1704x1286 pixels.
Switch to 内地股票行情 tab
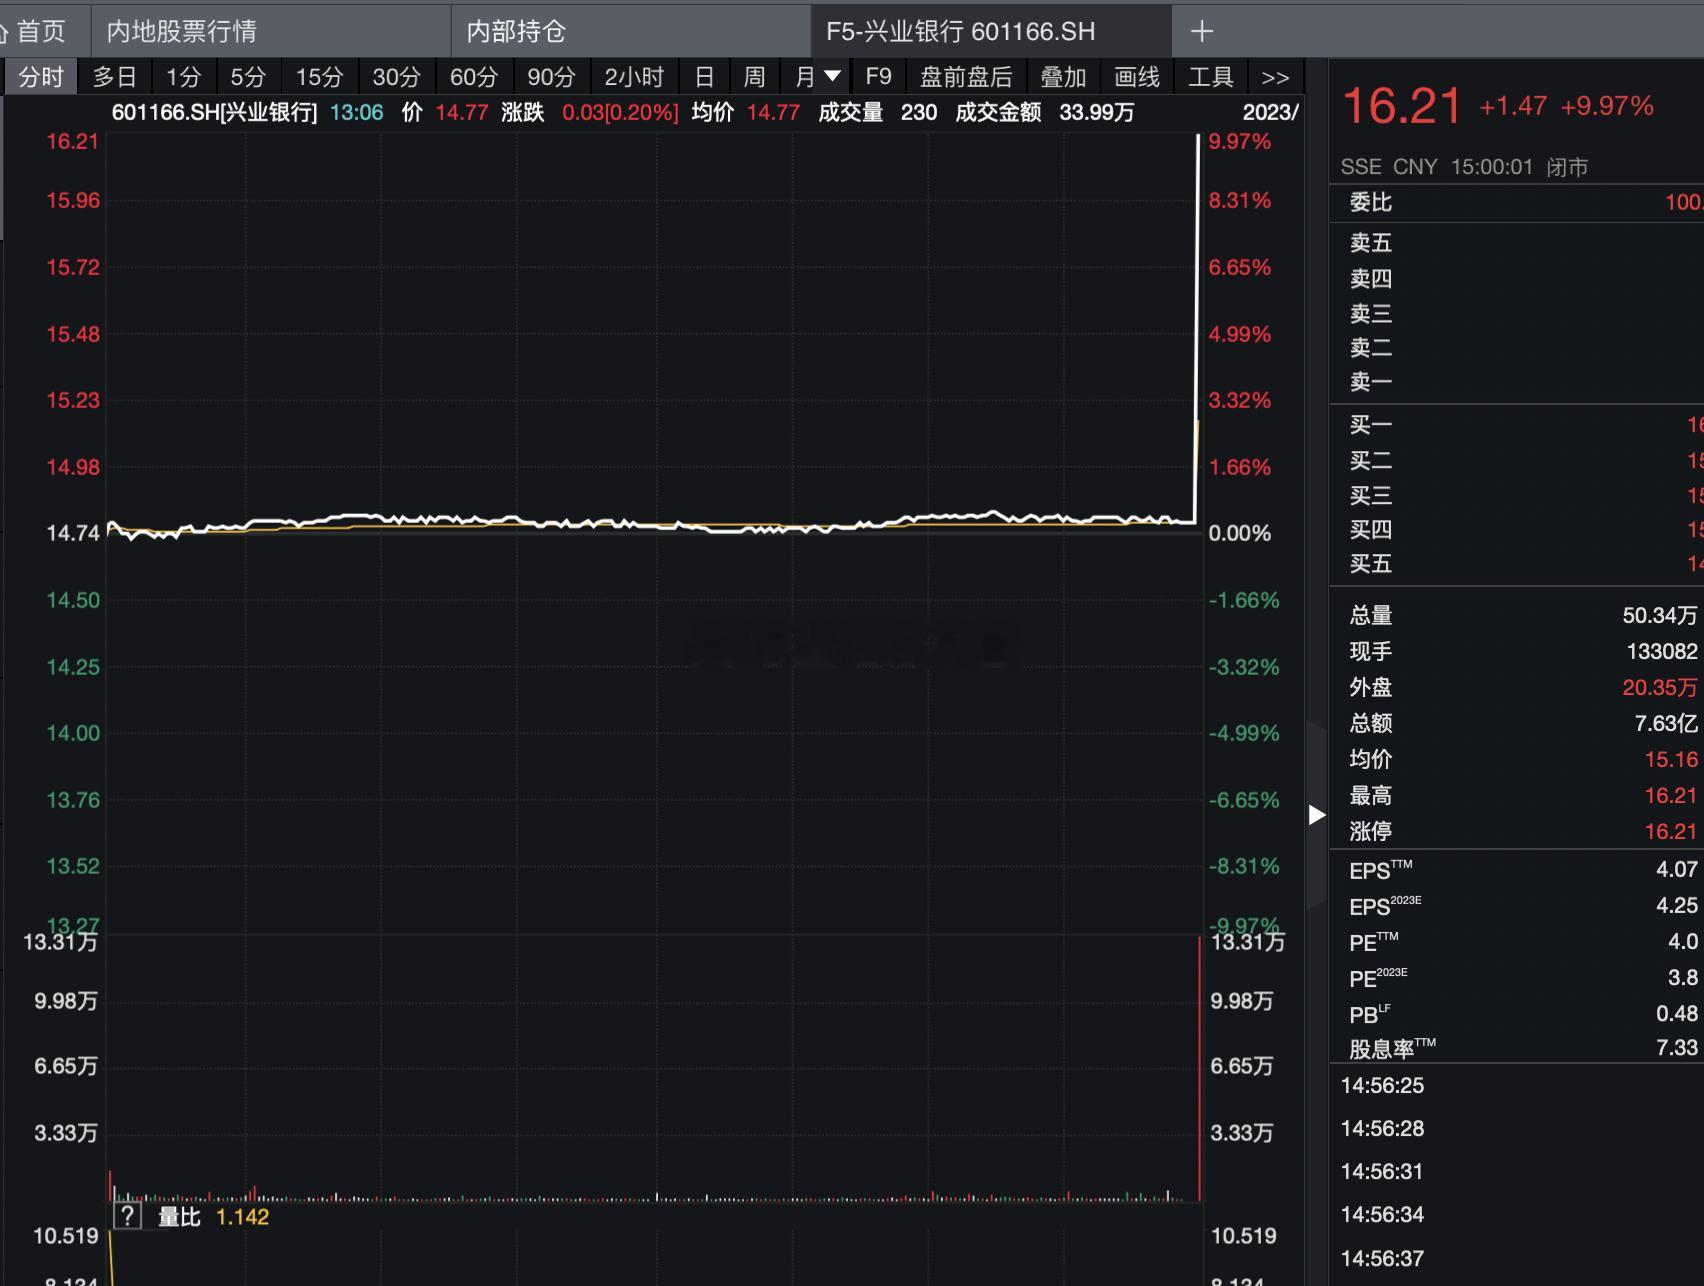click(270, 31)
